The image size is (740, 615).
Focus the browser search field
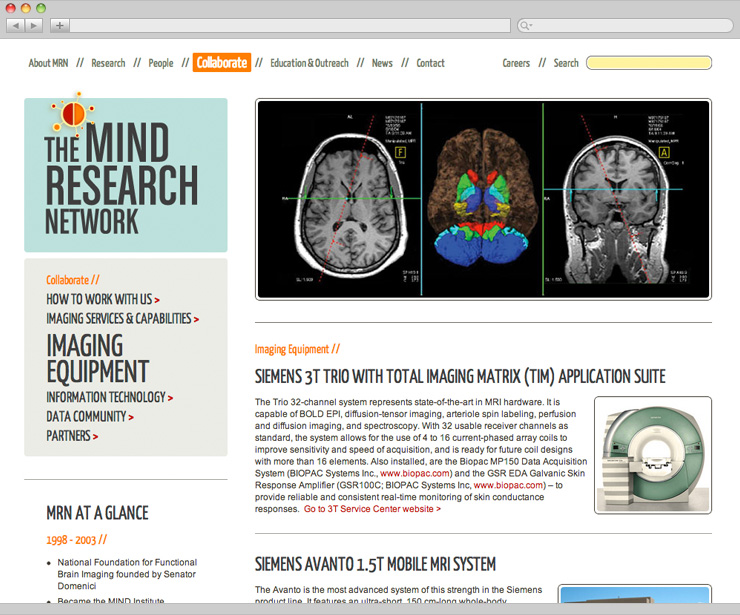click(x=625, y=25)
